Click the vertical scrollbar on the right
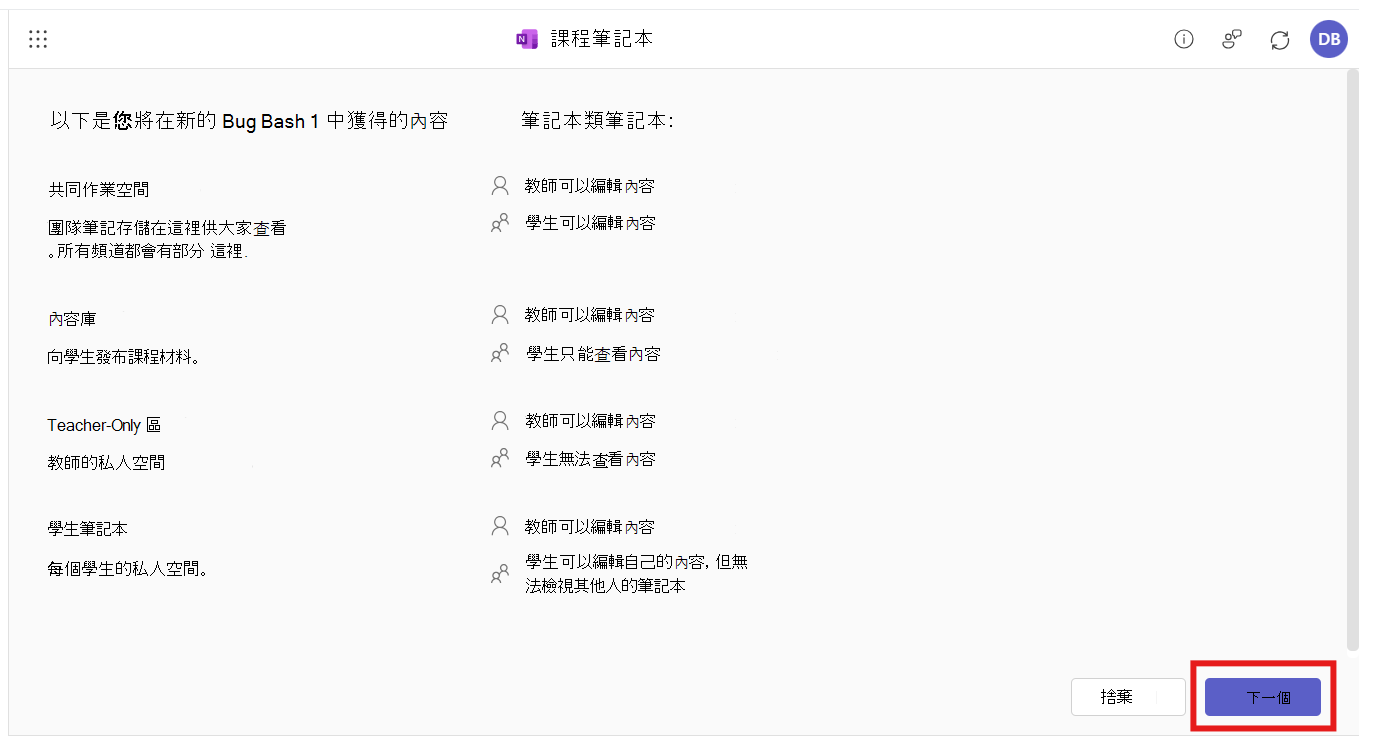Screen dimensions: 1375x744 pos(1353,360)
